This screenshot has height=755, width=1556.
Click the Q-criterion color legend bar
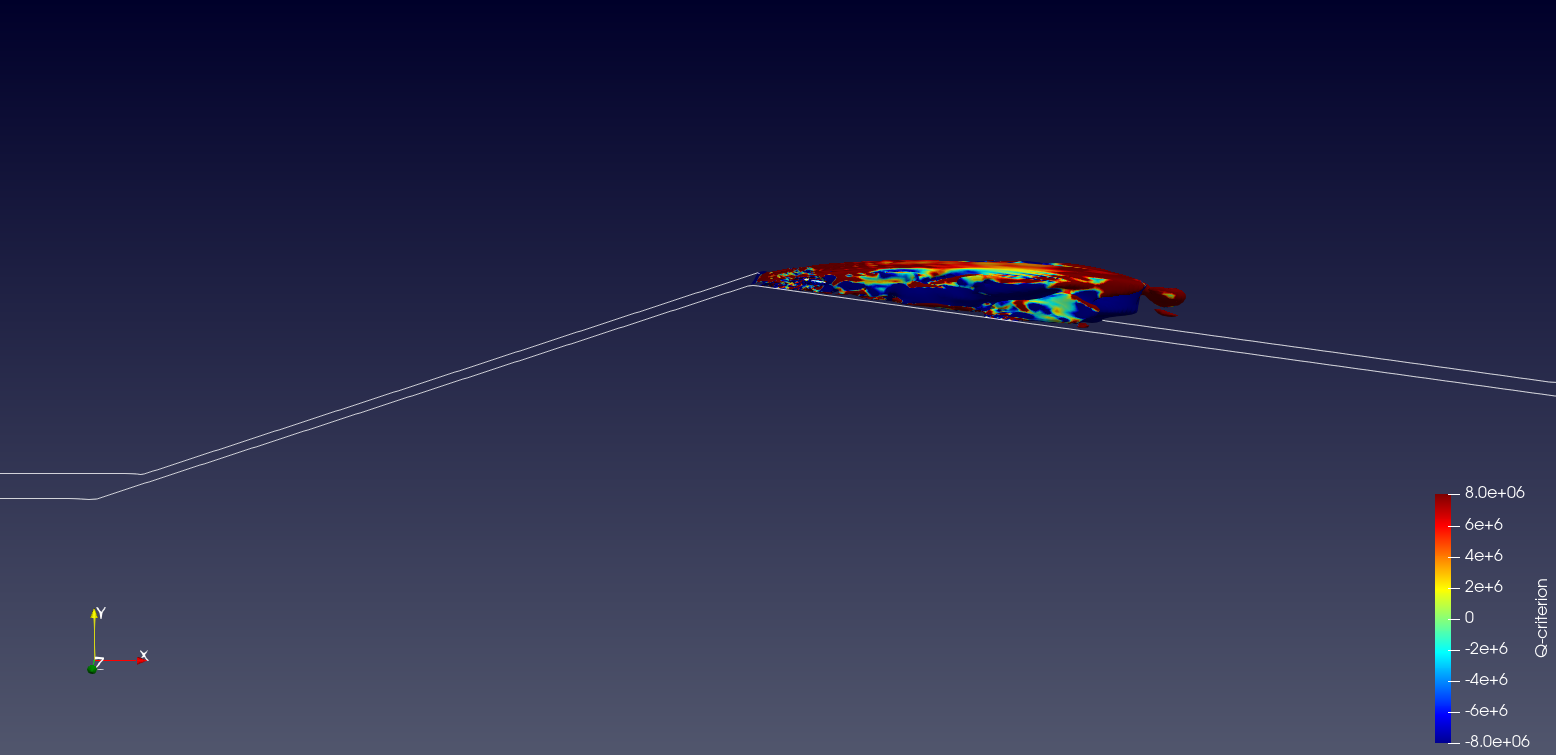1441,617
